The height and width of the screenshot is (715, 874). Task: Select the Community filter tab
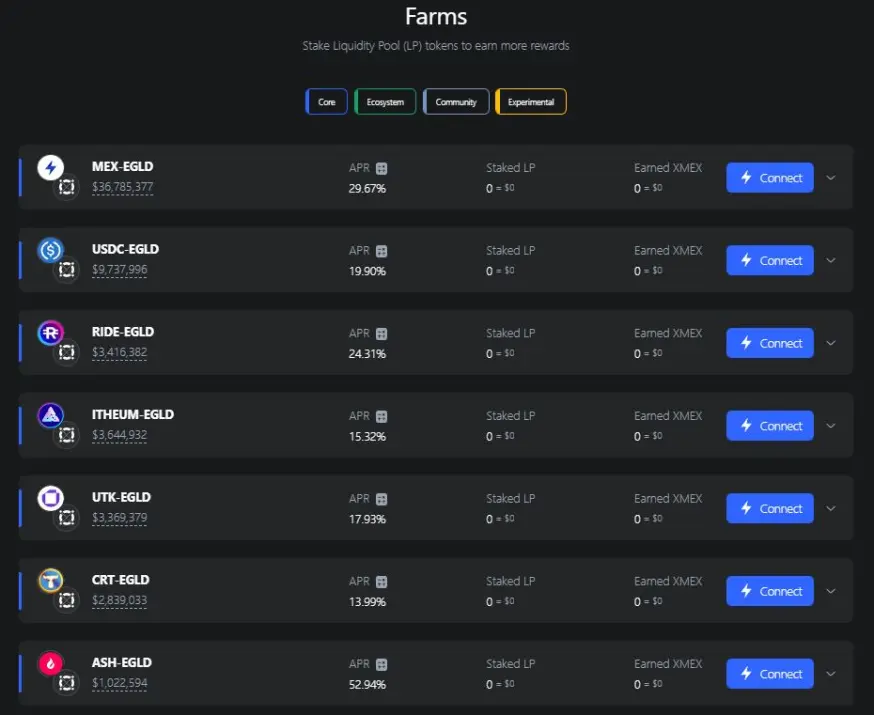tap(456, 102)
